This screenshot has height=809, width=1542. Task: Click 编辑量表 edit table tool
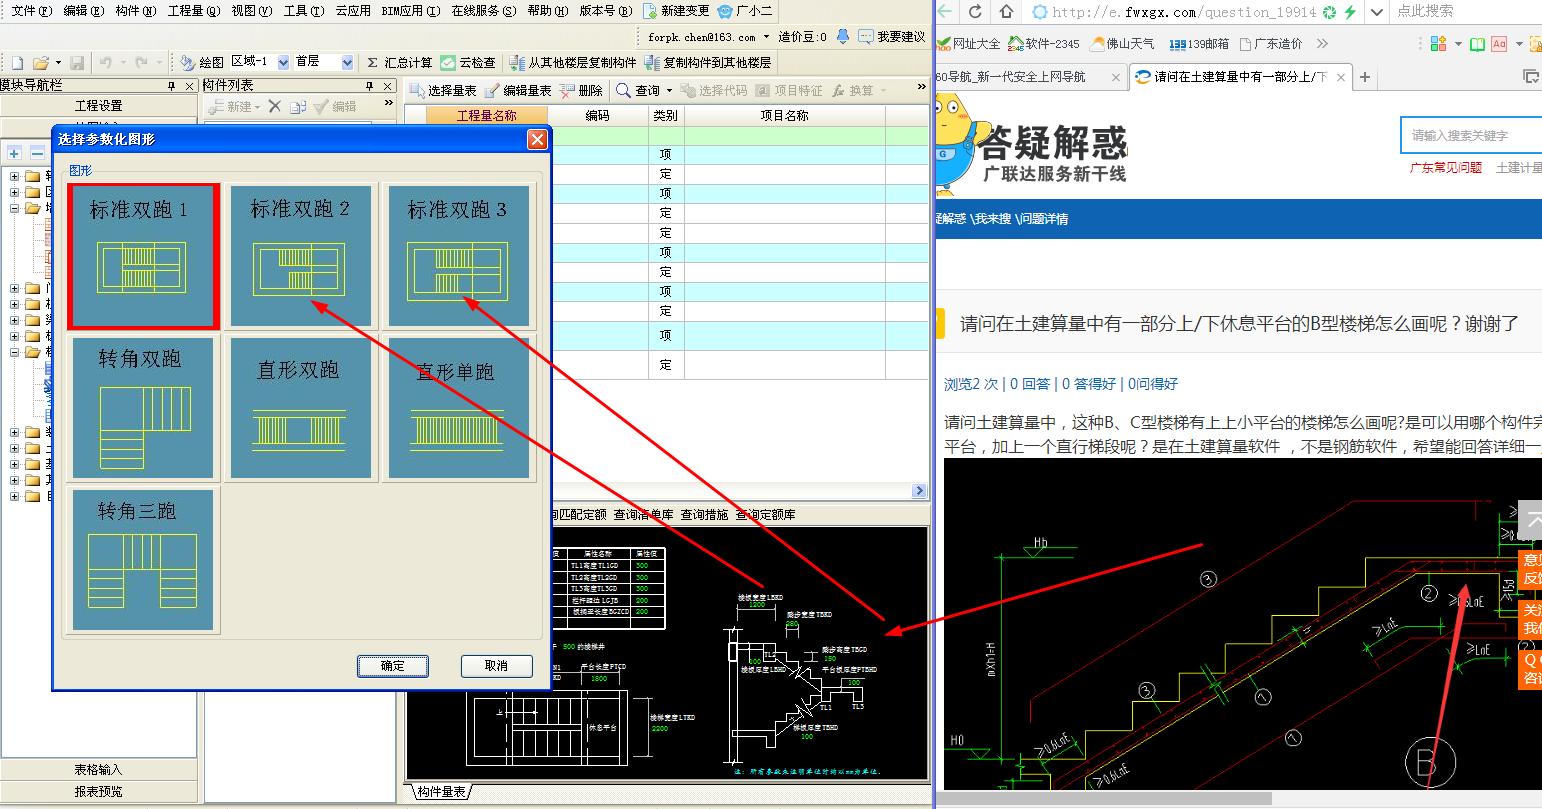click(x=517, y=90)
